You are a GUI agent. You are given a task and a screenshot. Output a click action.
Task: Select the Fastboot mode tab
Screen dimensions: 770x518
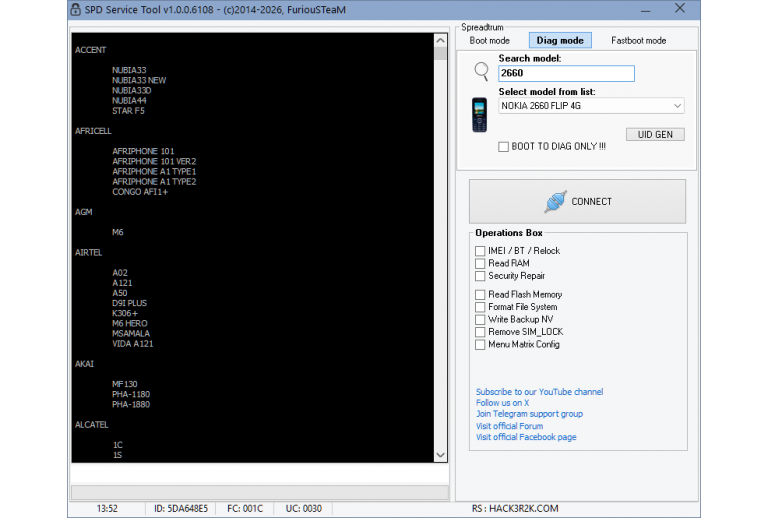[638, 41]
